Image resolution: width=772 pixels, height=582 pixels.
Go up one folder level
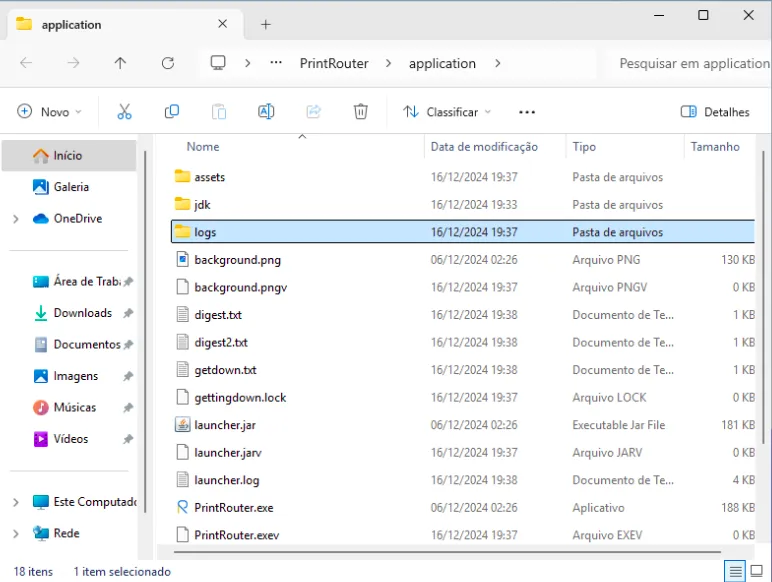pyautogui.click(x=120, y=63)
